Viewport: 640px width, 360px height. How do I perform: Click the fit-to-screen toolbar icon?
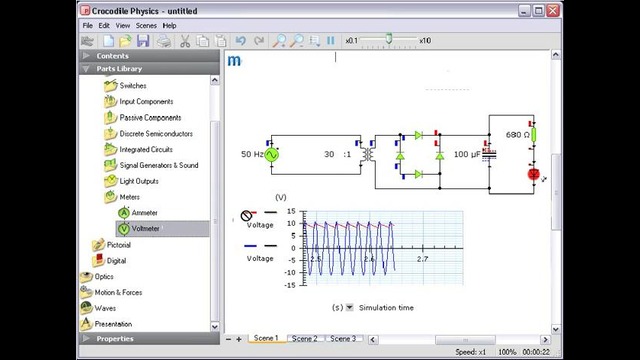coord(314,41)
